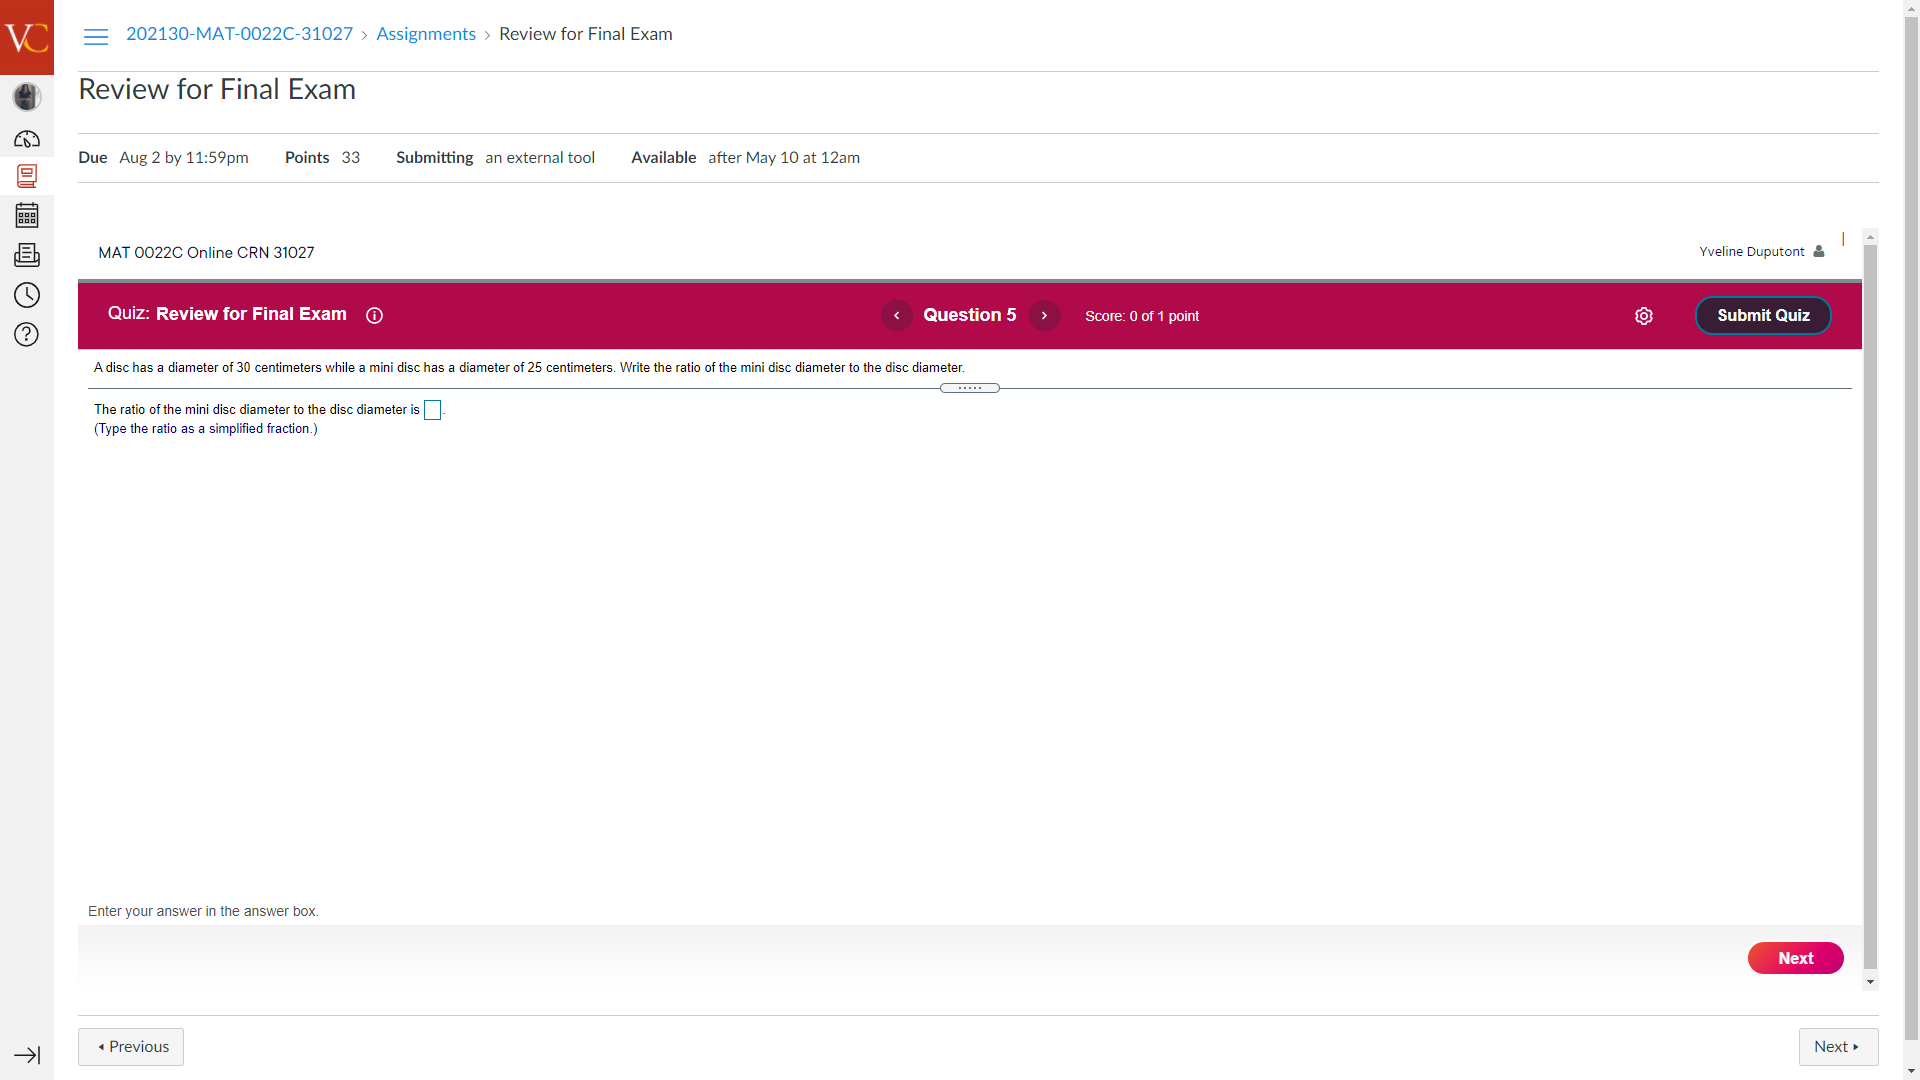
Task: Click the answer box for ratio
Action: [x=432, y=410]
